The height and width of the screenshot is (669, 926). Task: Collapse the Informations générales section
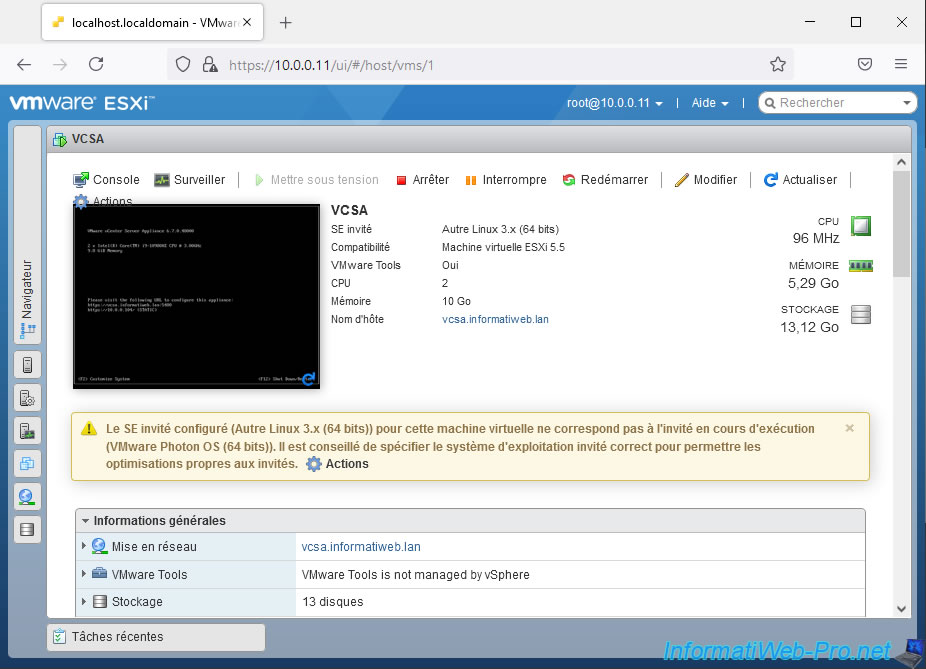[x=86, y=521]
